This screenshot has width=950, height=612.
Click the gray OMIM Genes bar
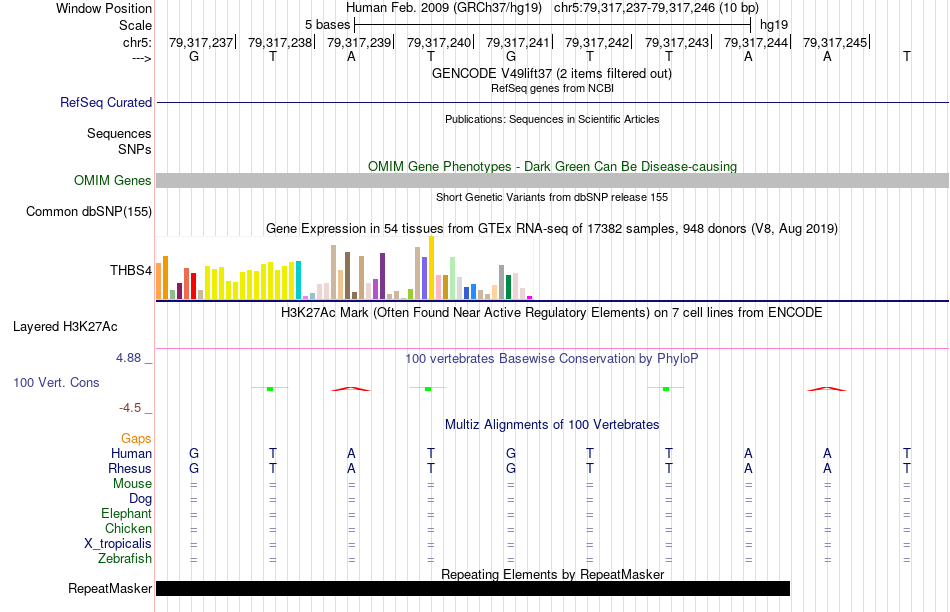(552, 181)
